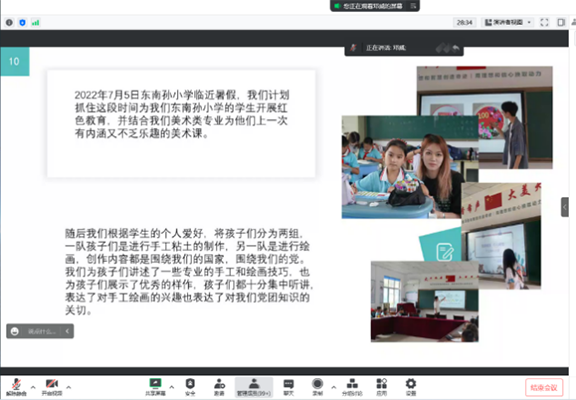
Task: Click the red End Meeting button
Action: click(544, 388)
